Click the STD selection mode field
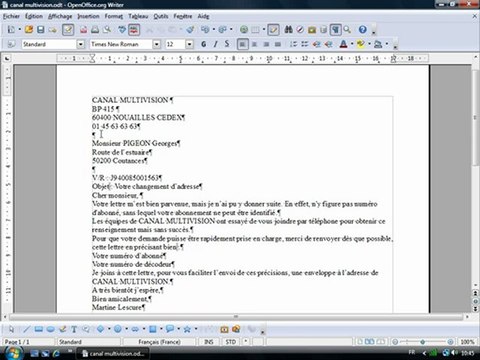 coord(231,342)
